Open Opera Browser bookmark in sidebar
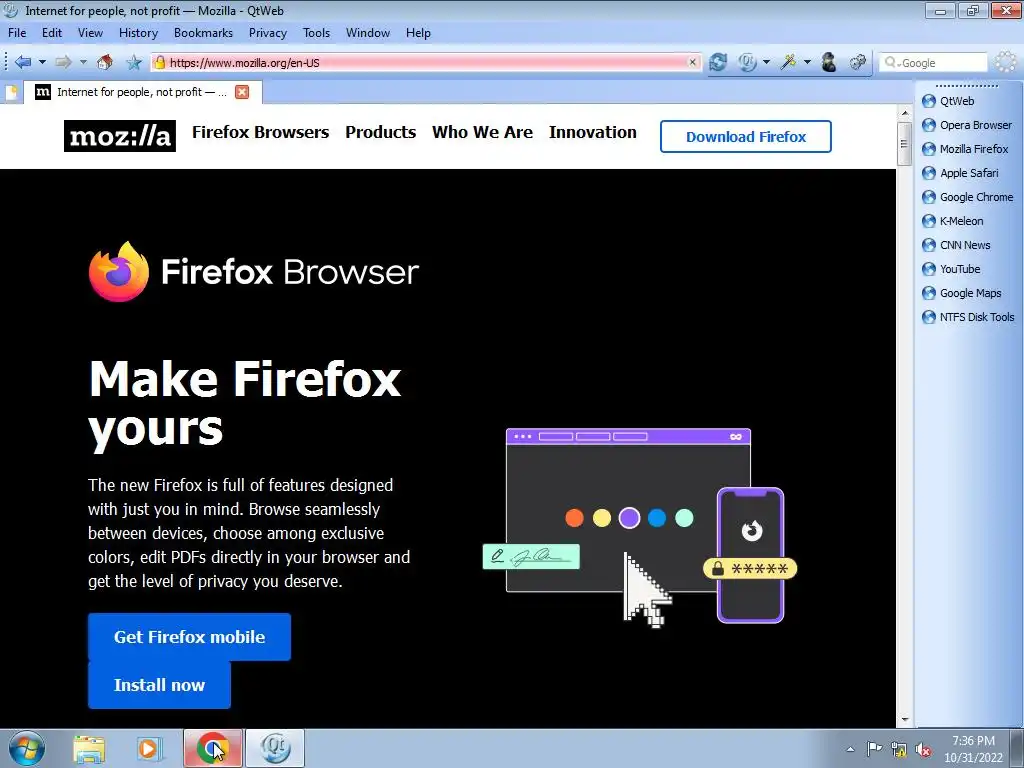This screenshot has width=1024, height=768. point(967,125)
